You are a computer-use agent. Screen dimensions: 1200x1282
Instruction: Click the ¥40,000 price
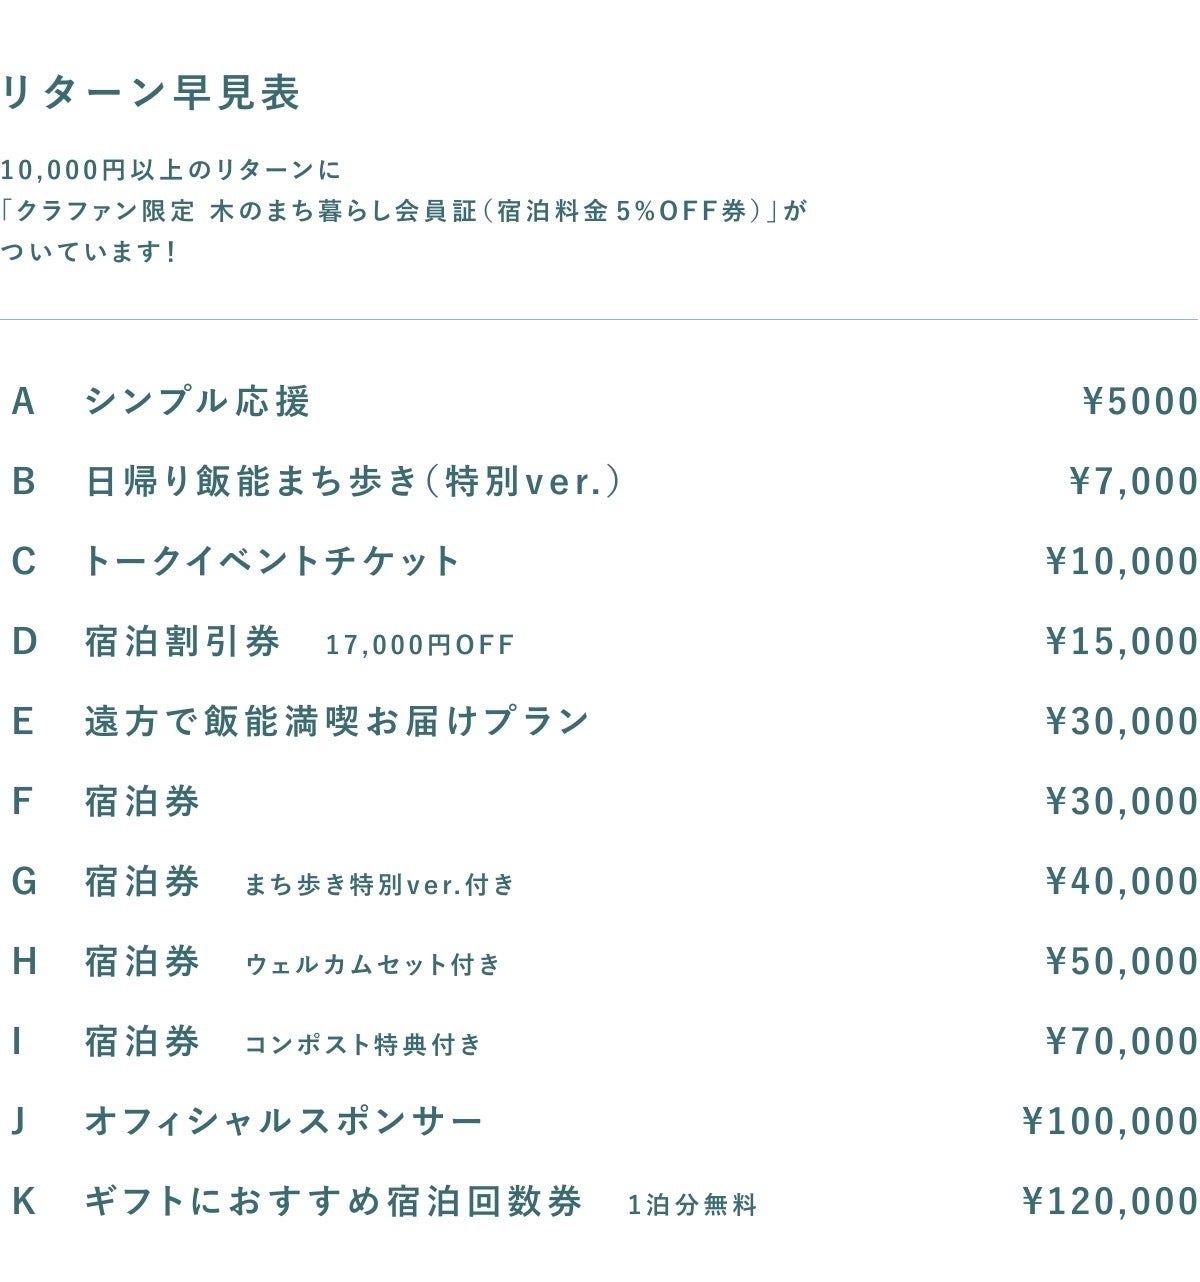[1121, 882]
